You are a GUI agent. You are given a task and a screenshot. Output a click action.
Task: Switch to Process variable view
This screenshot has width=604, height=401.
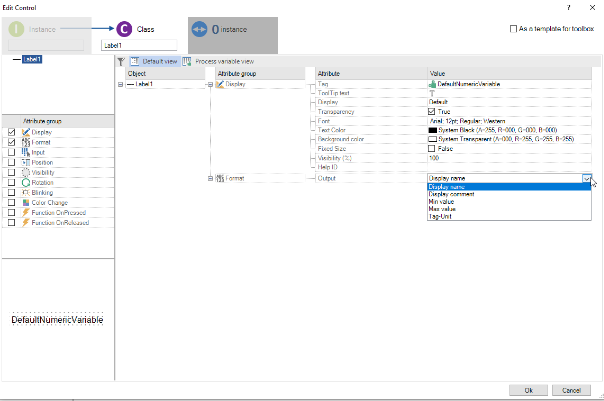(x=218, y=62)
